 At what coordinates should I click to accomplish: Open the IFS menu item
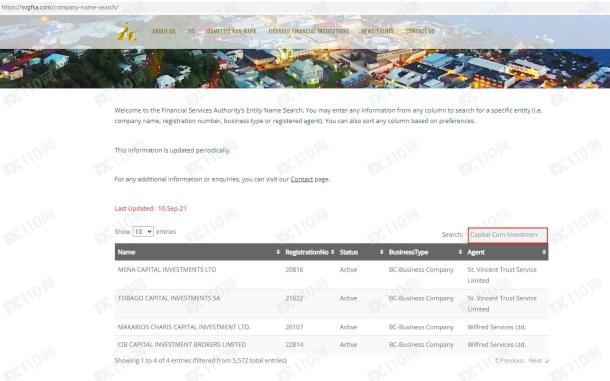click(191, 31)
